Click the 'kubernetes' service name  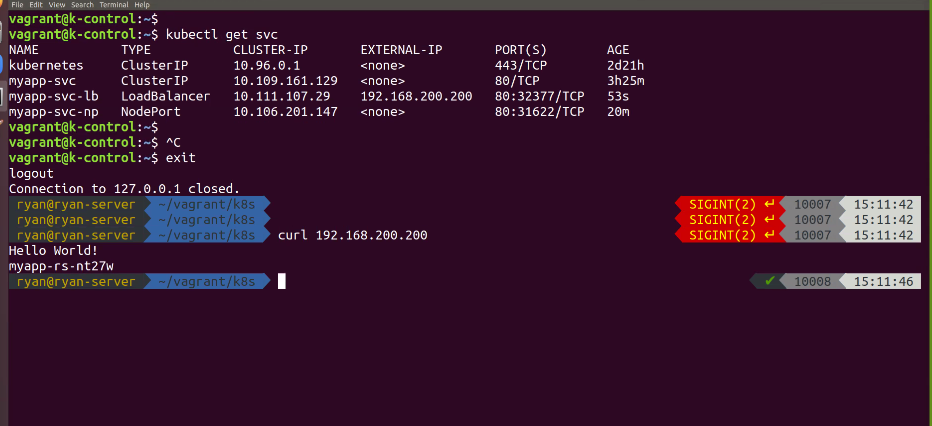[46, 65]
